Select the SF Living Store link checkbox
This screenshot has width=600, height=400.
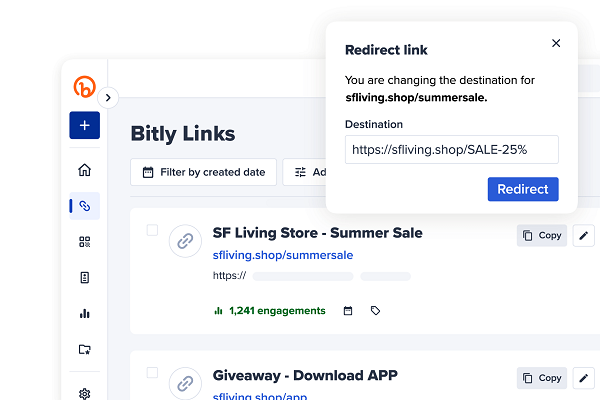(x=152, y=230)
